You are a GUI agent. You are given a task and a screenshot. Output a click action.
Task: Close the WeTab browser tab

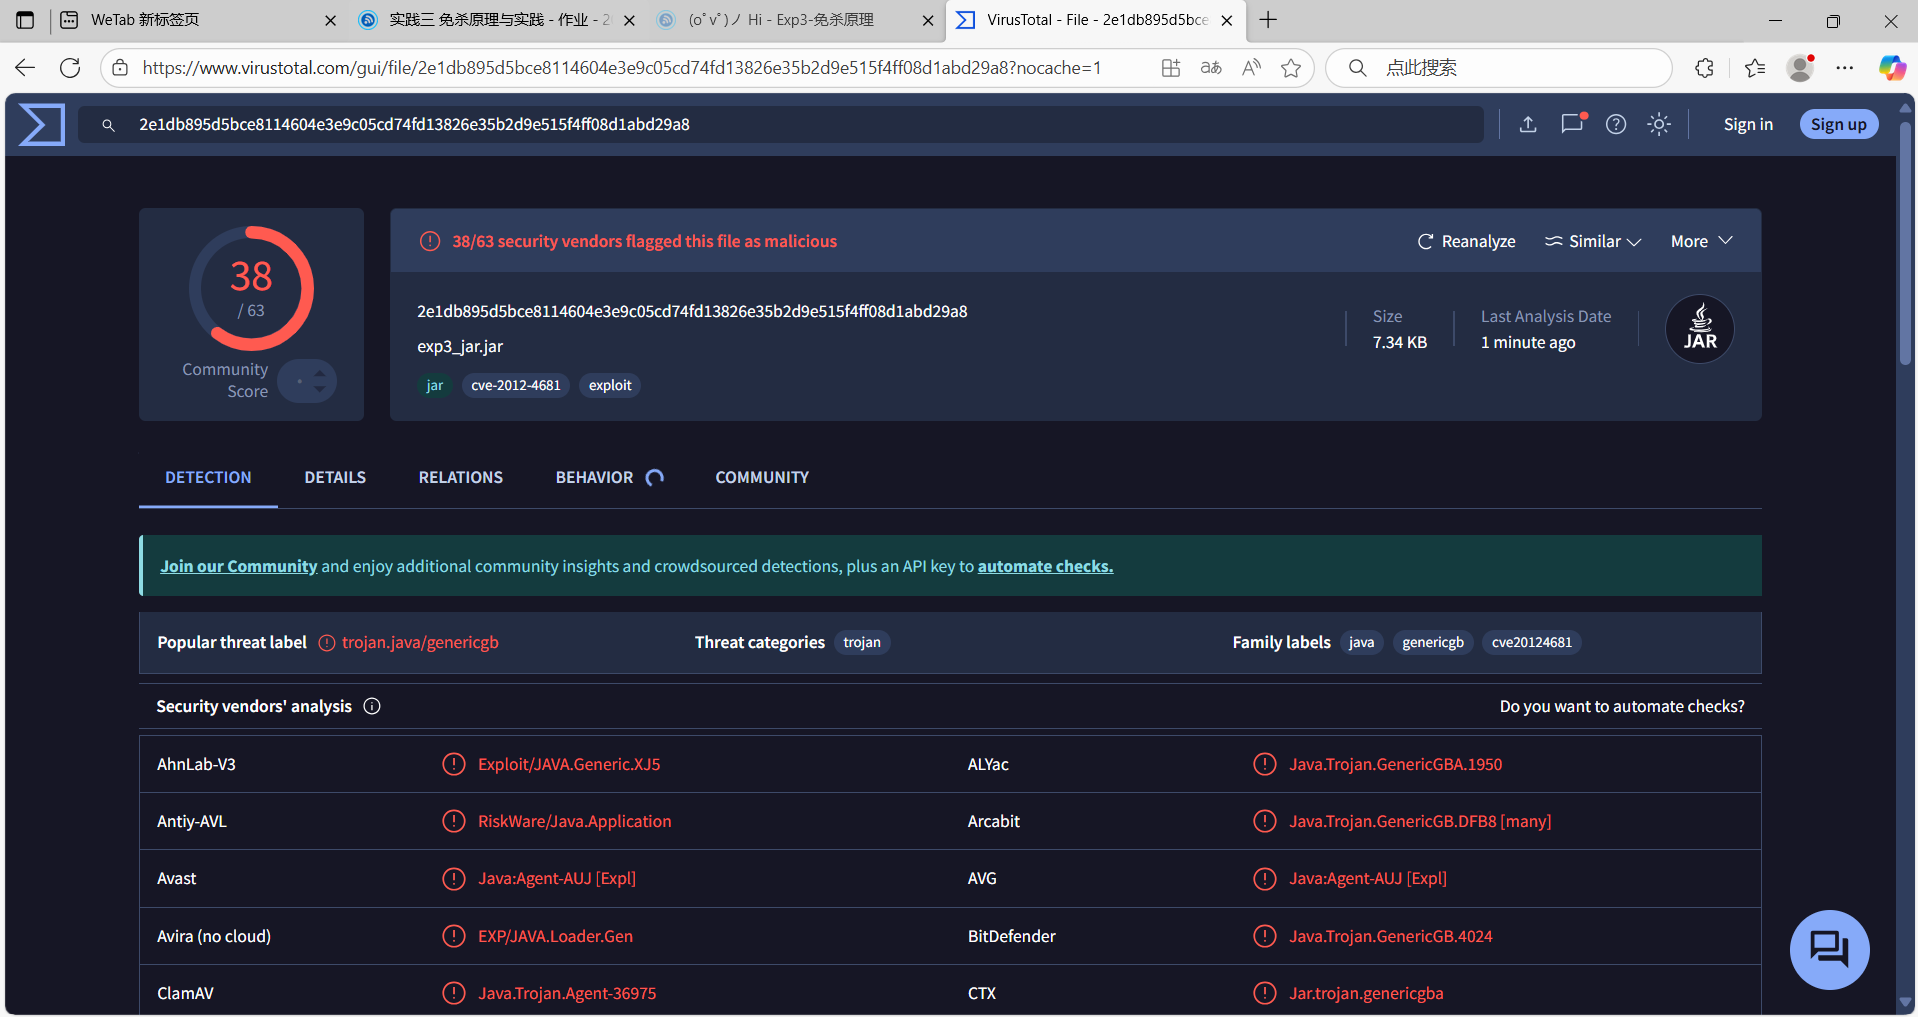pos(330,20)
